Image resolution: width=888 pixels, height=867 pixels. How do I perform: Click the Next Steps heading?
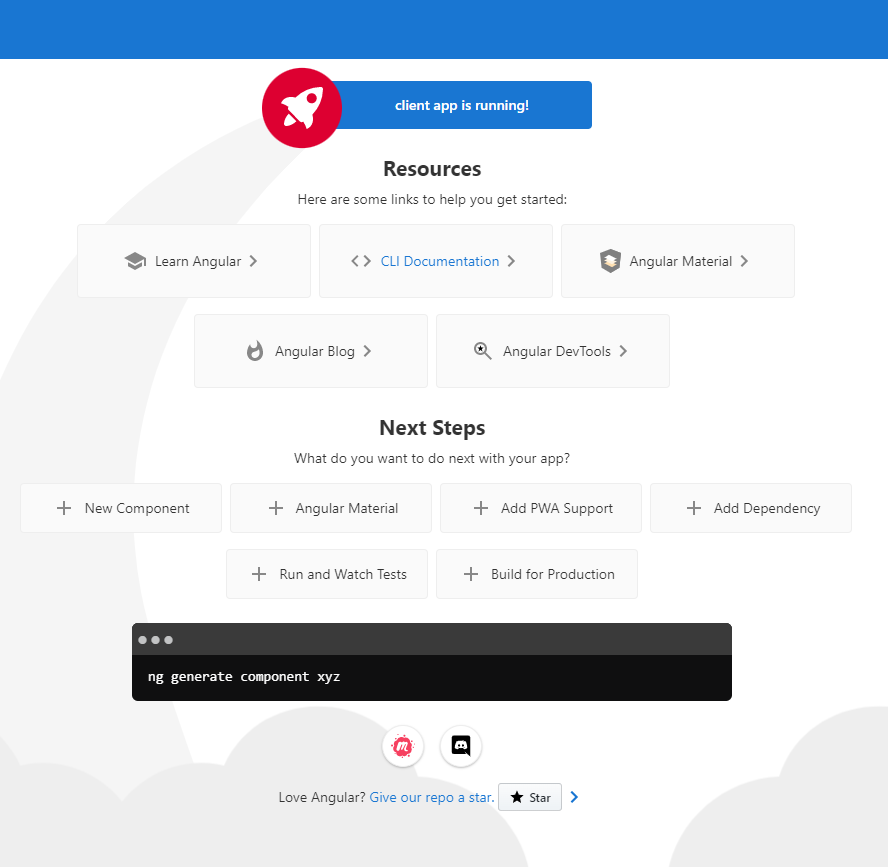tap(432, 428)
